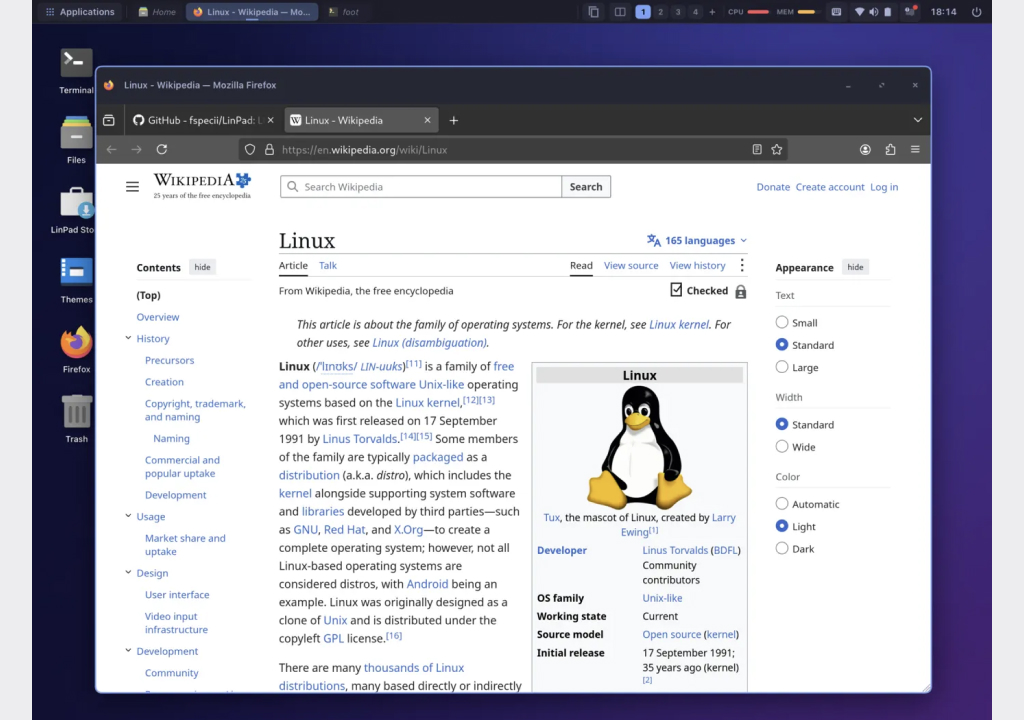
Task: Open the 165 languages dropdown
Action: [697, 240]
